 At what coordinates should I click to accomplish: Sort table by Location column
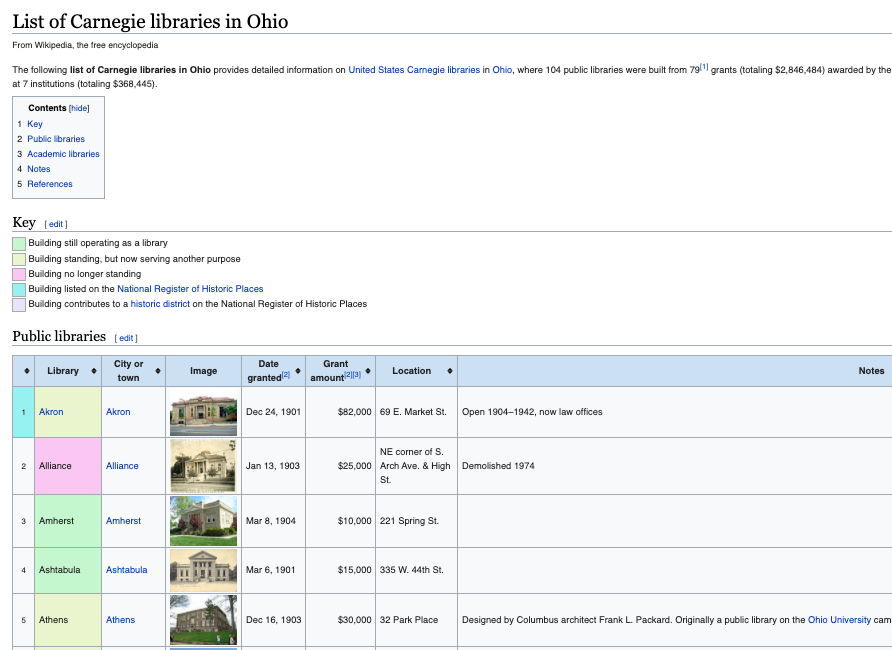[x=449, y=371]
